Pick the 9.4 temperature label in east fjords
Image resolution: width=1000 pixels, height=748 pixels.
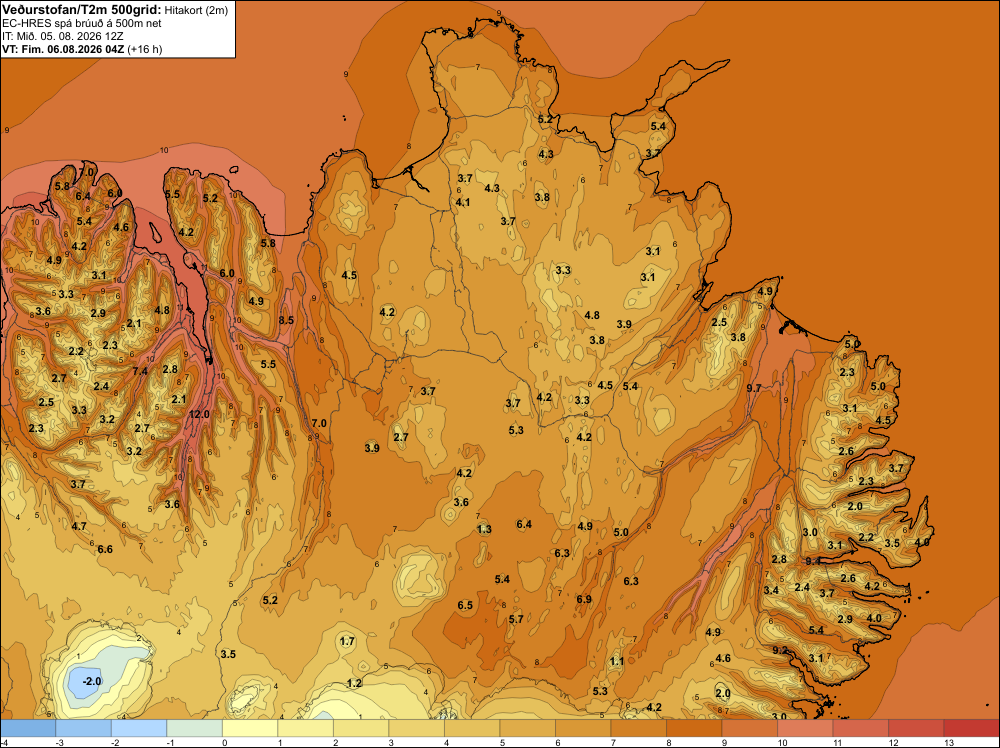point(813,561)
